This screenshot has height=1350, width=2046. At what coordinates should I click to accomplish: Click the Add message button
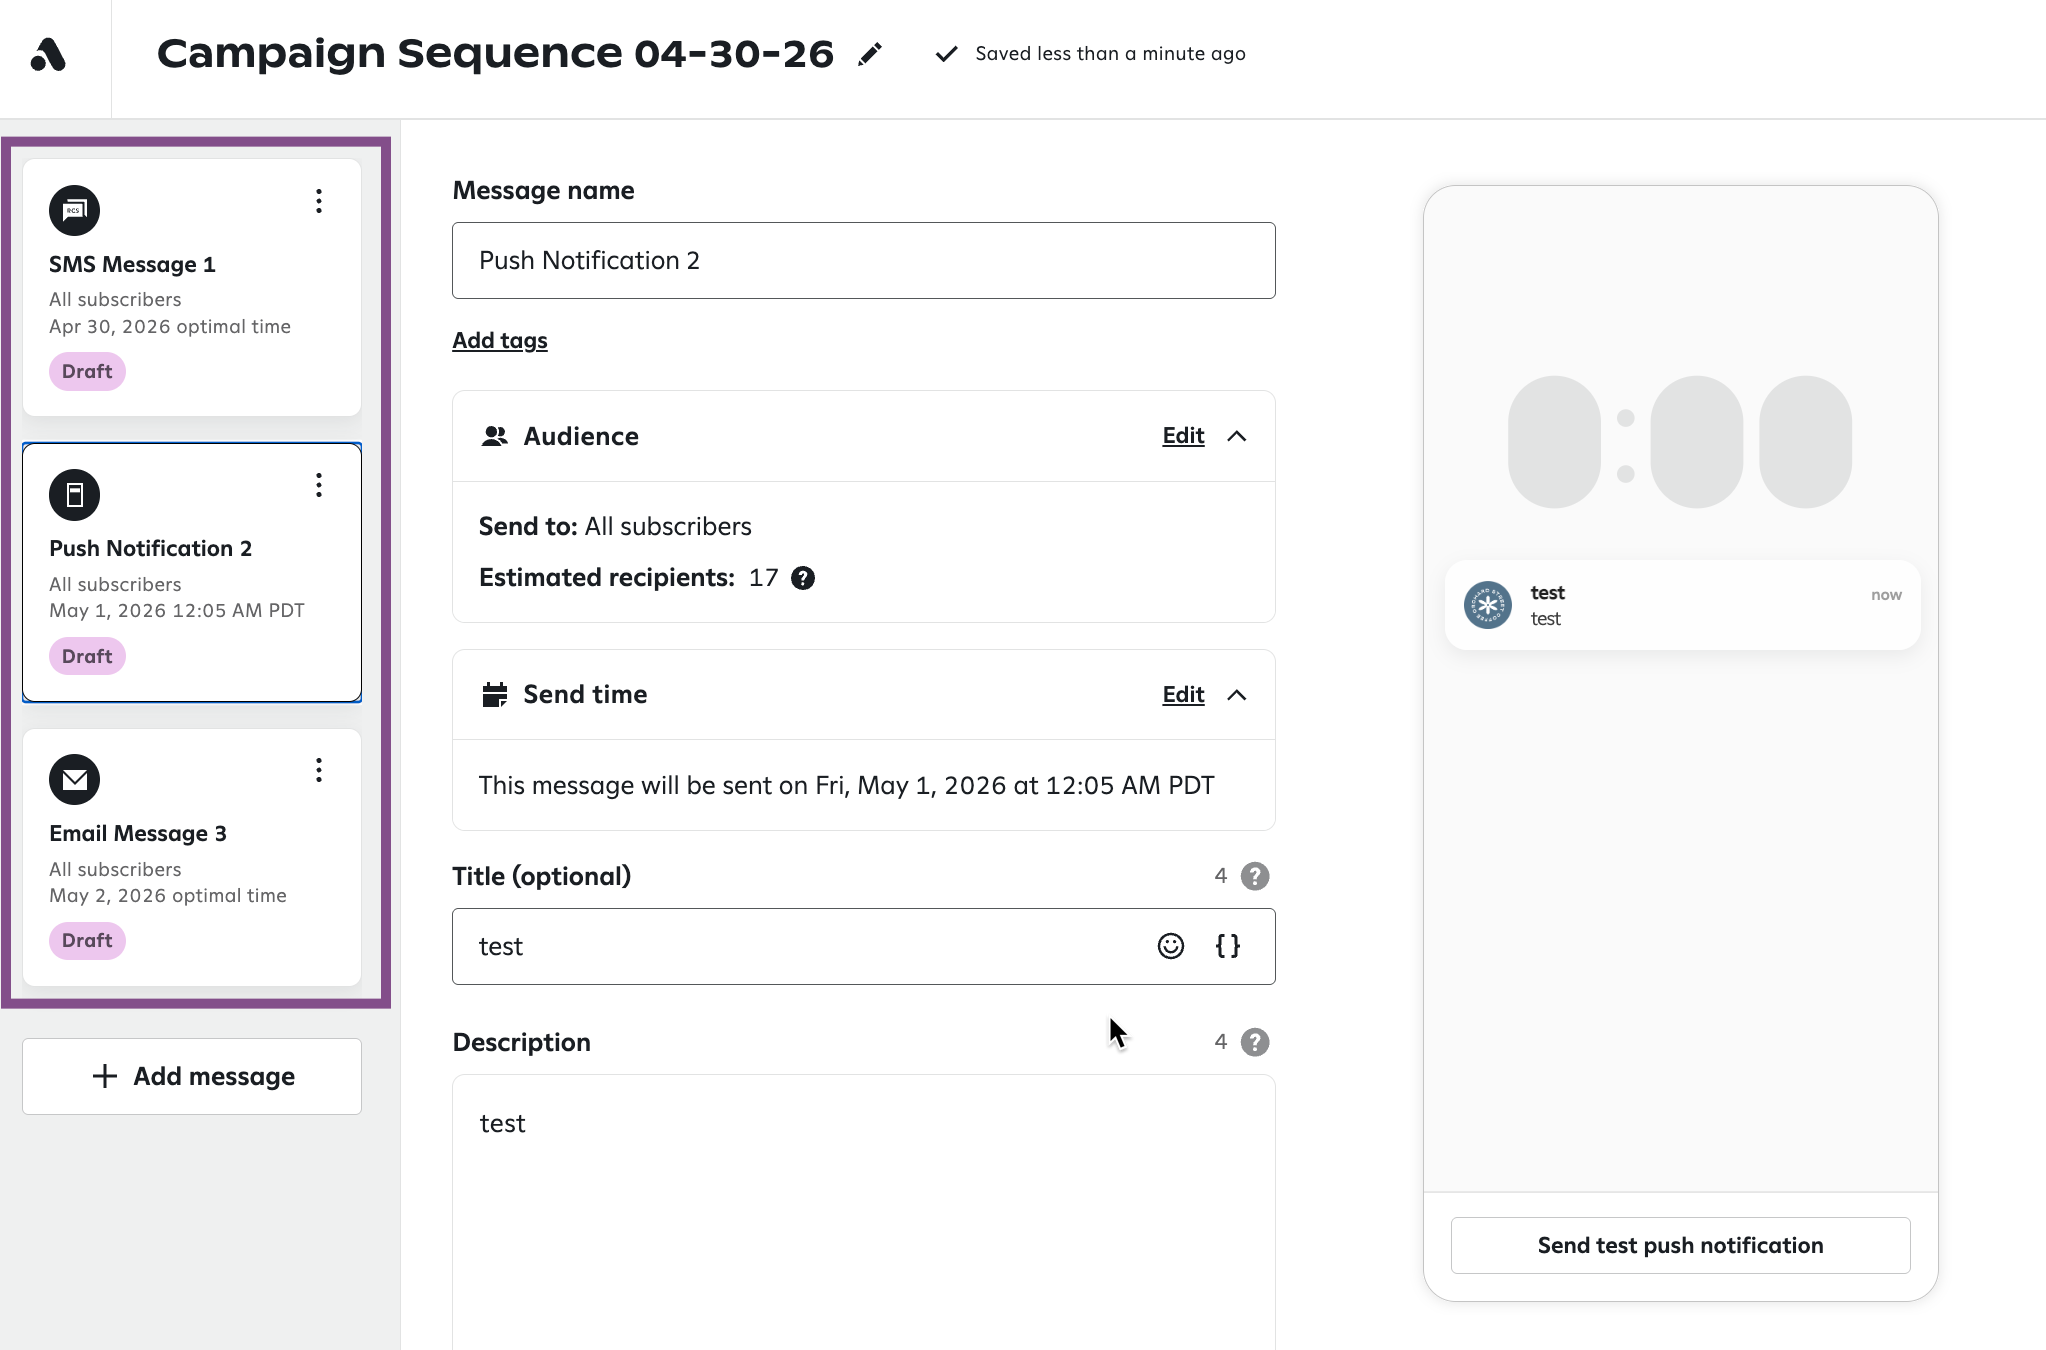click(x=192, y=1076)
